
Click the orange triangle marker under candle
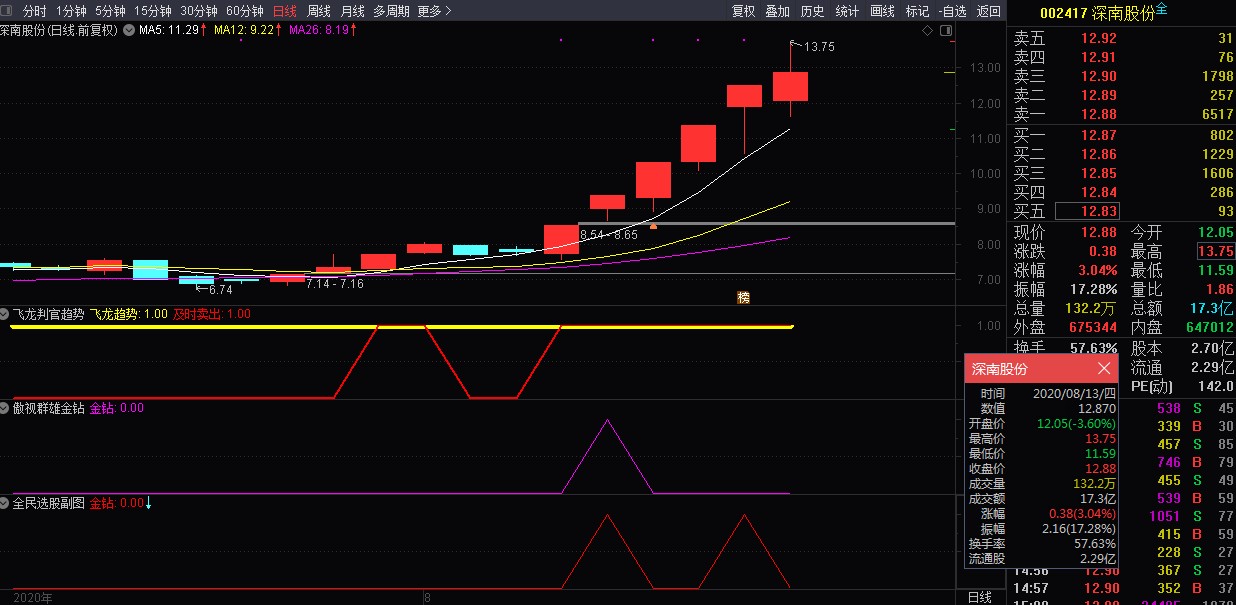(x=653, y=226)
